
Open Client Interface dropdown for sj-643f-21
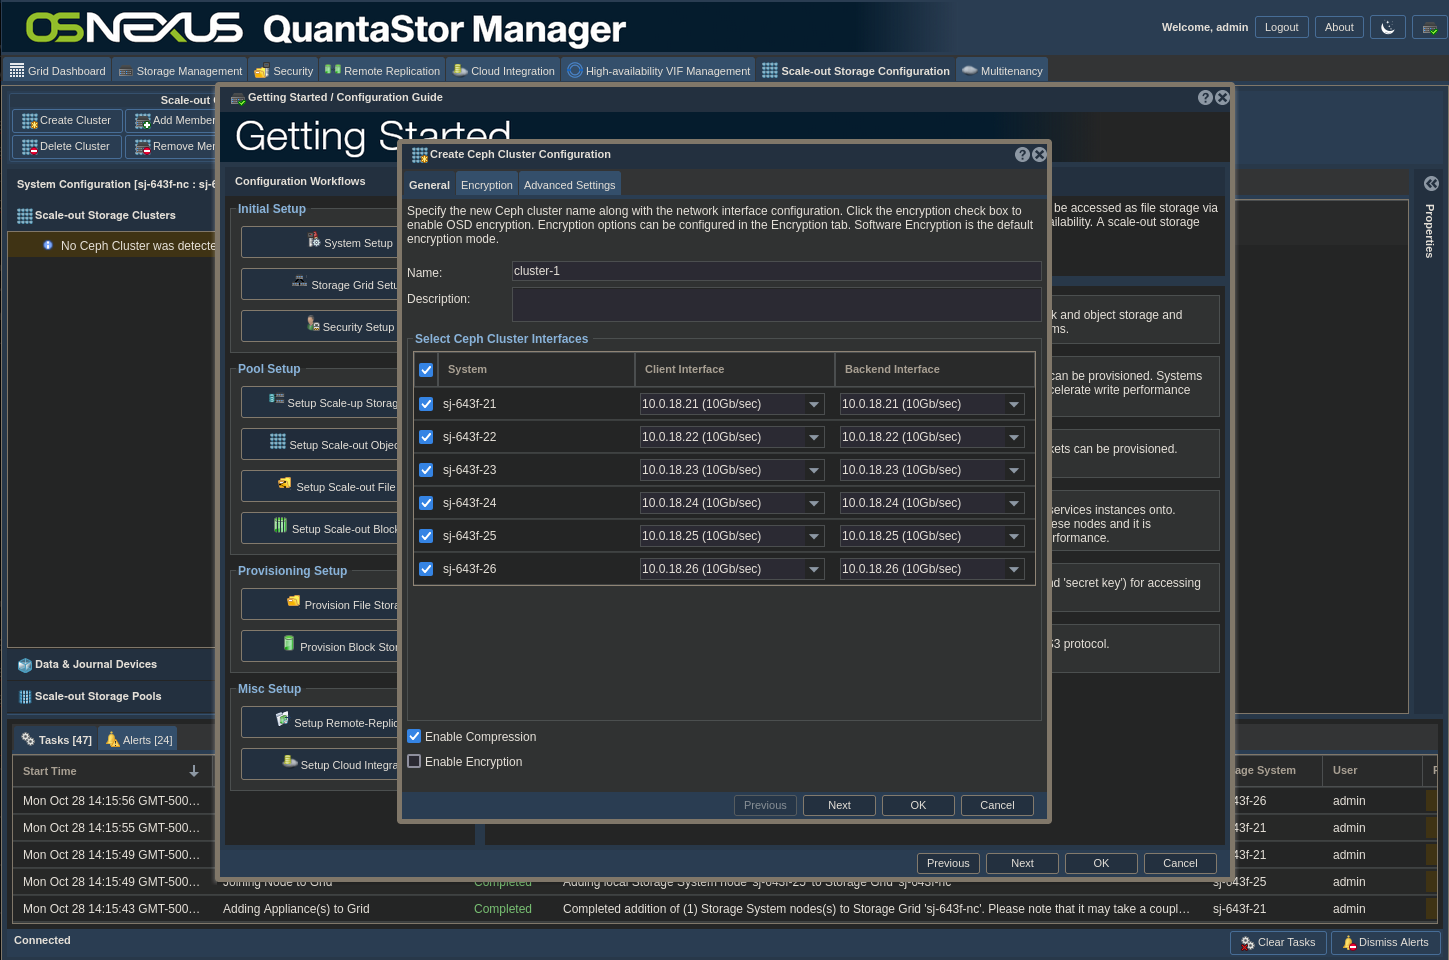tap(814, 405)
